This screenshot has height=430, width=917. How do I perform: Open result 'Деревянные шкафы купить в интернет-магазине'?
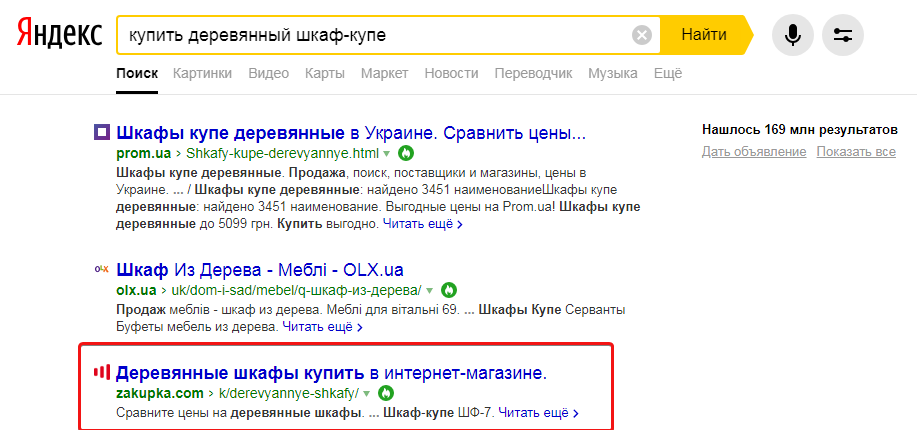coord(332,373)
